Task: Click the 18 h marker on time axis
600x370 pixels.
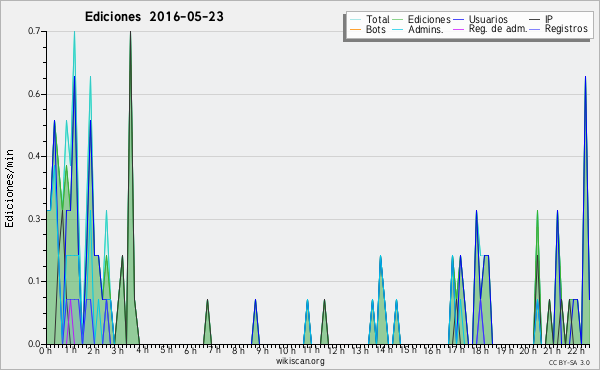Action: [x=480, y=350]
